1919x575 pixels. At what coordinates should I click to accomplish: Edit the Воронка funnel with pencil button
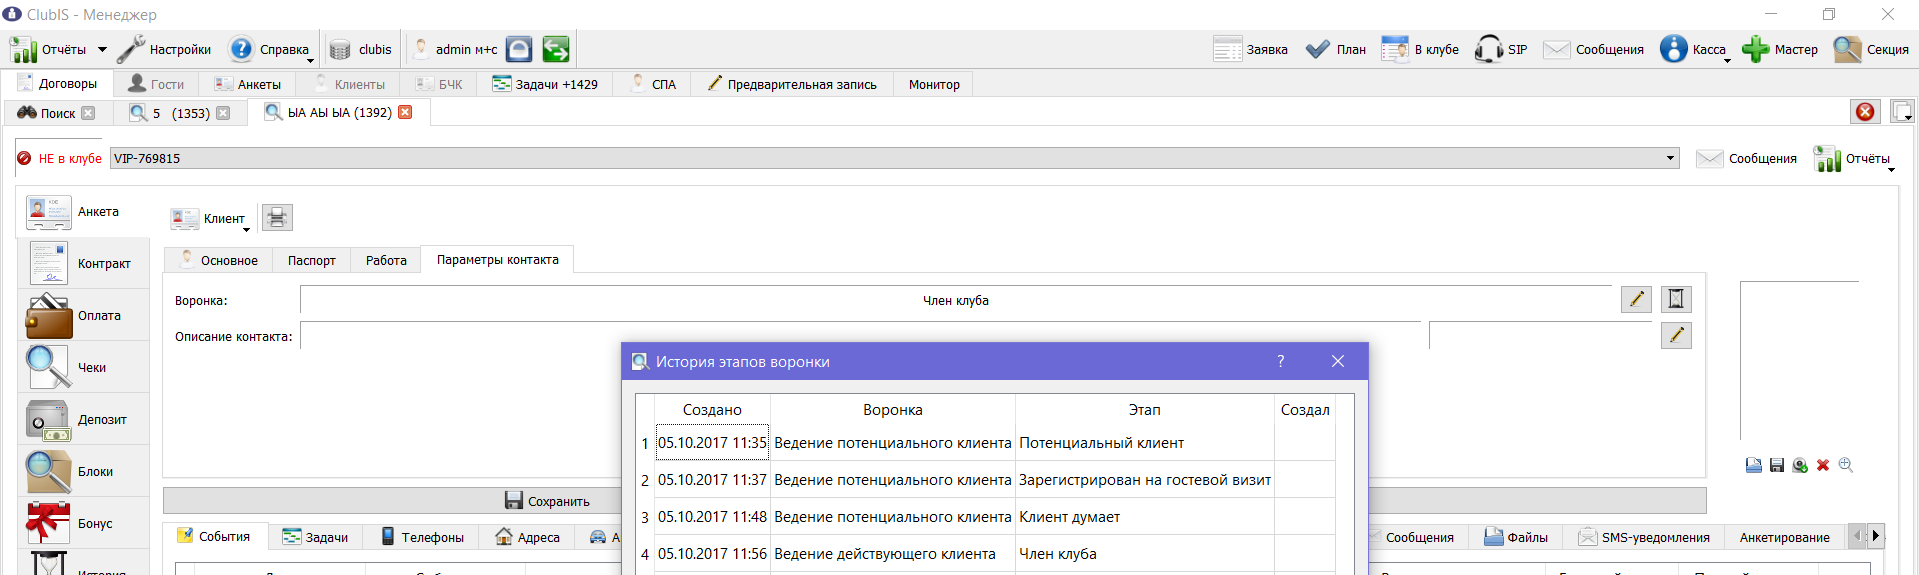1636,299
